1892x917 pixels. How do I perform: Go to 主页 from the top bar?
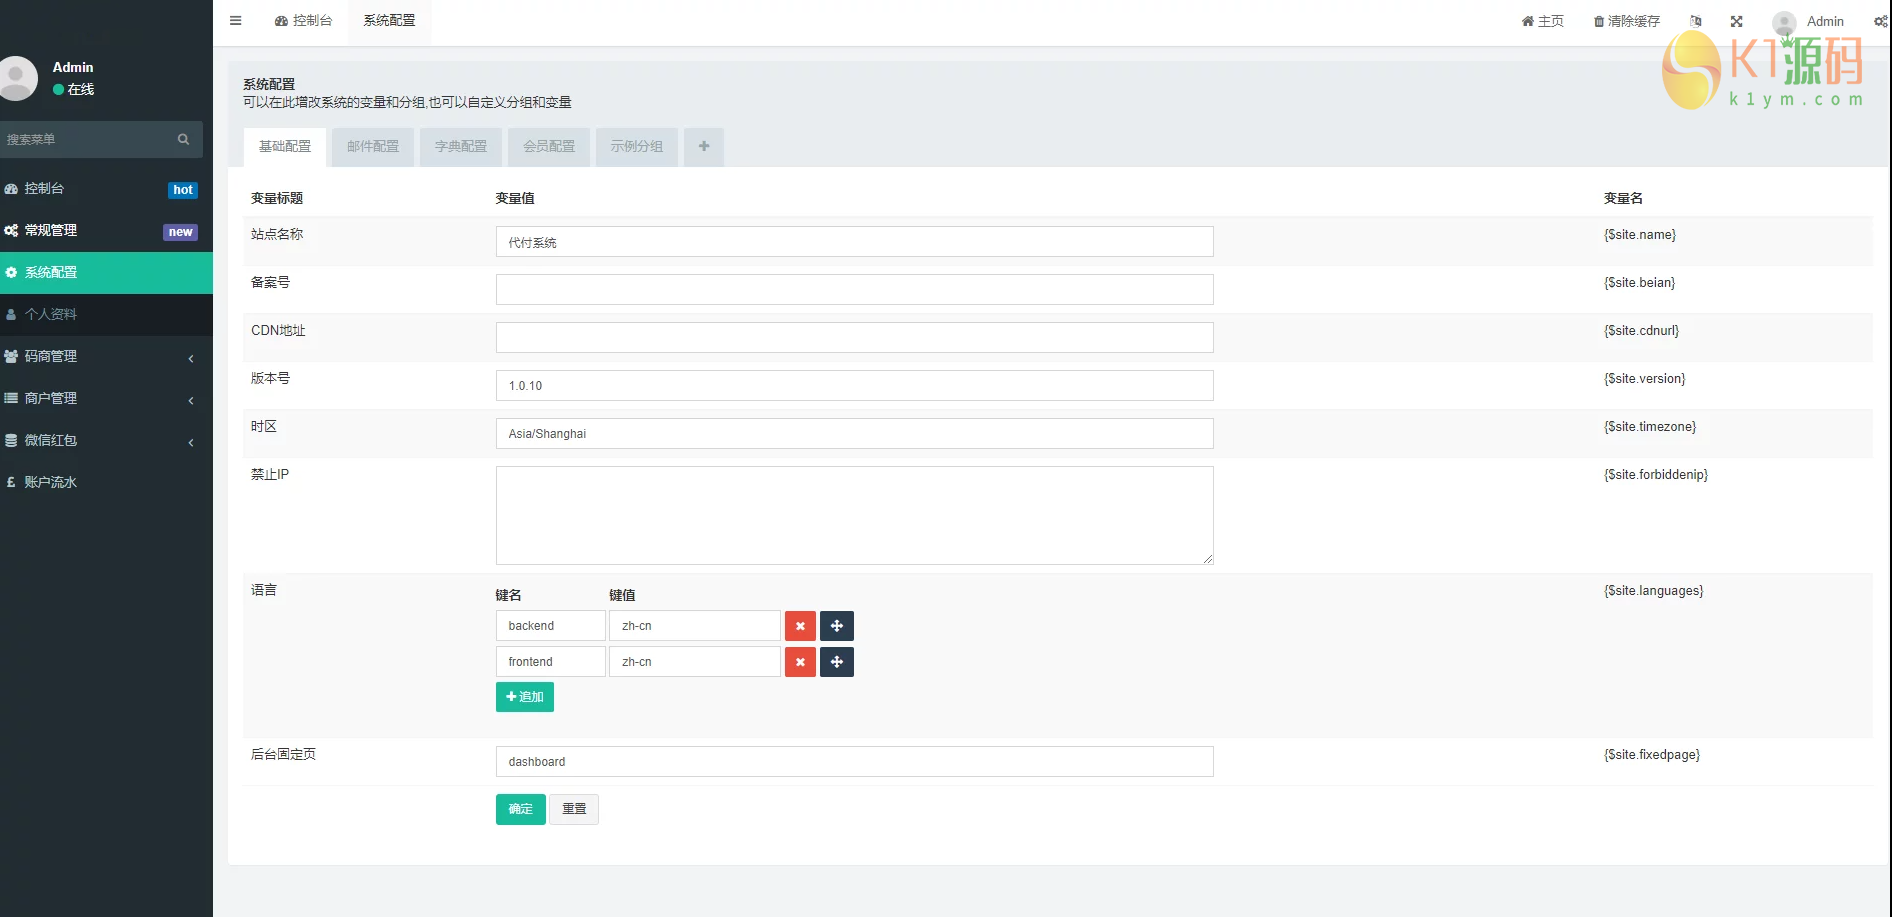[x=1543, y=21]
